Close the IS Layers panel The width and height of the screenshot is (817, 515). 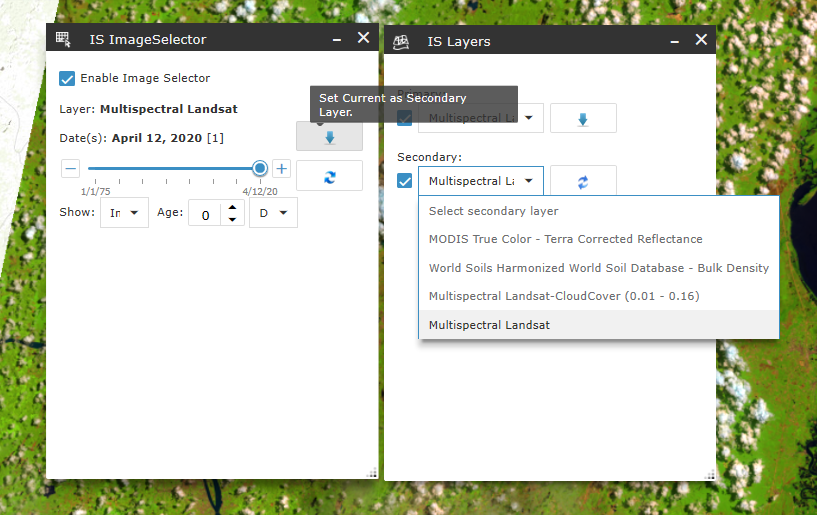point(701,40)
